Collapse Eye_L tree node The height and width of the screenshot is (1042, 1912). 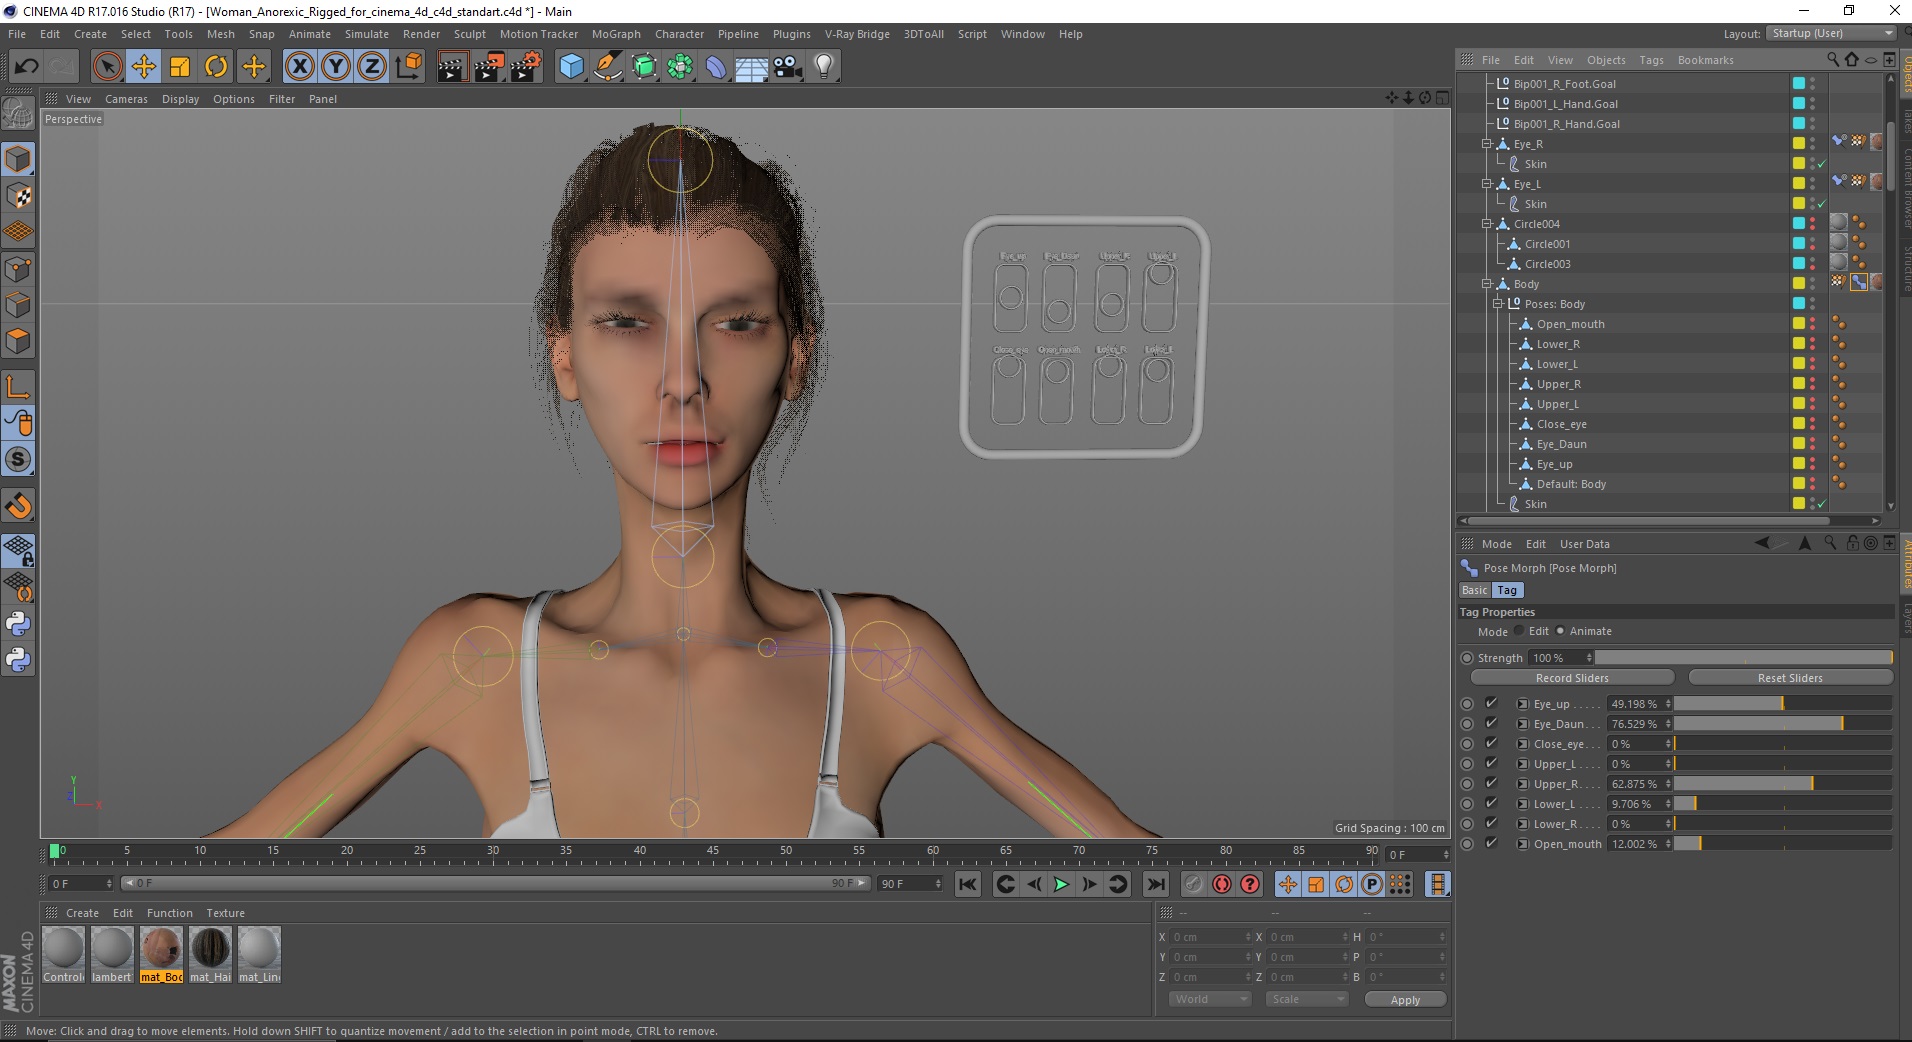tap(1487, 184)
